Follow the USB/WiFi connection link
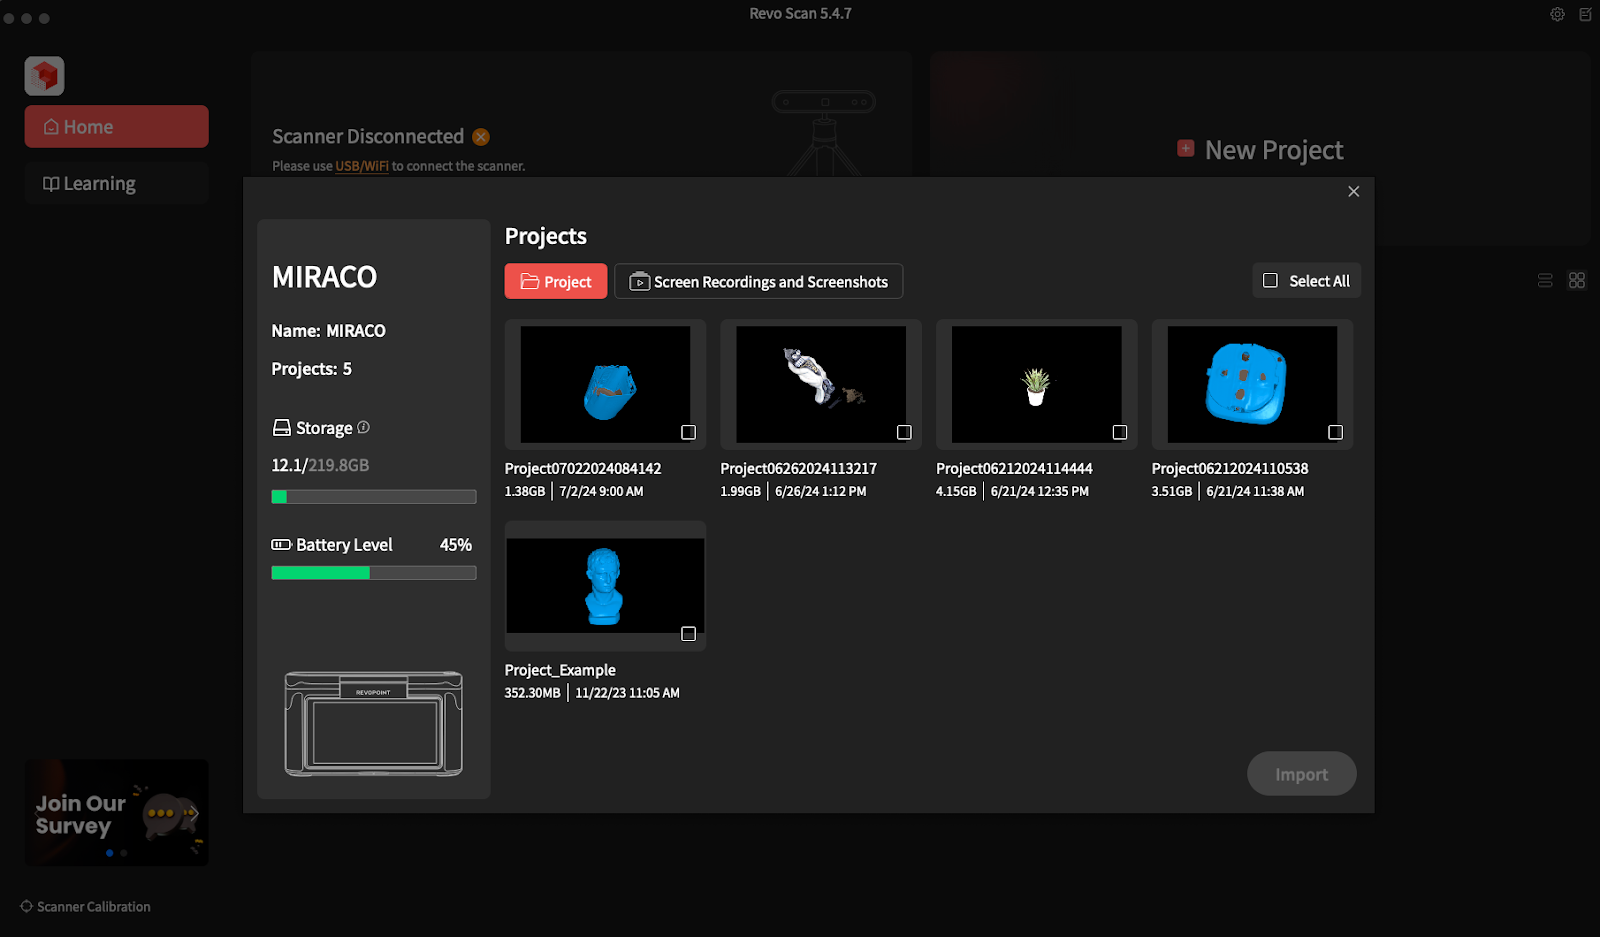Screen dimensions: 1600x937 [x=362, y=166]
